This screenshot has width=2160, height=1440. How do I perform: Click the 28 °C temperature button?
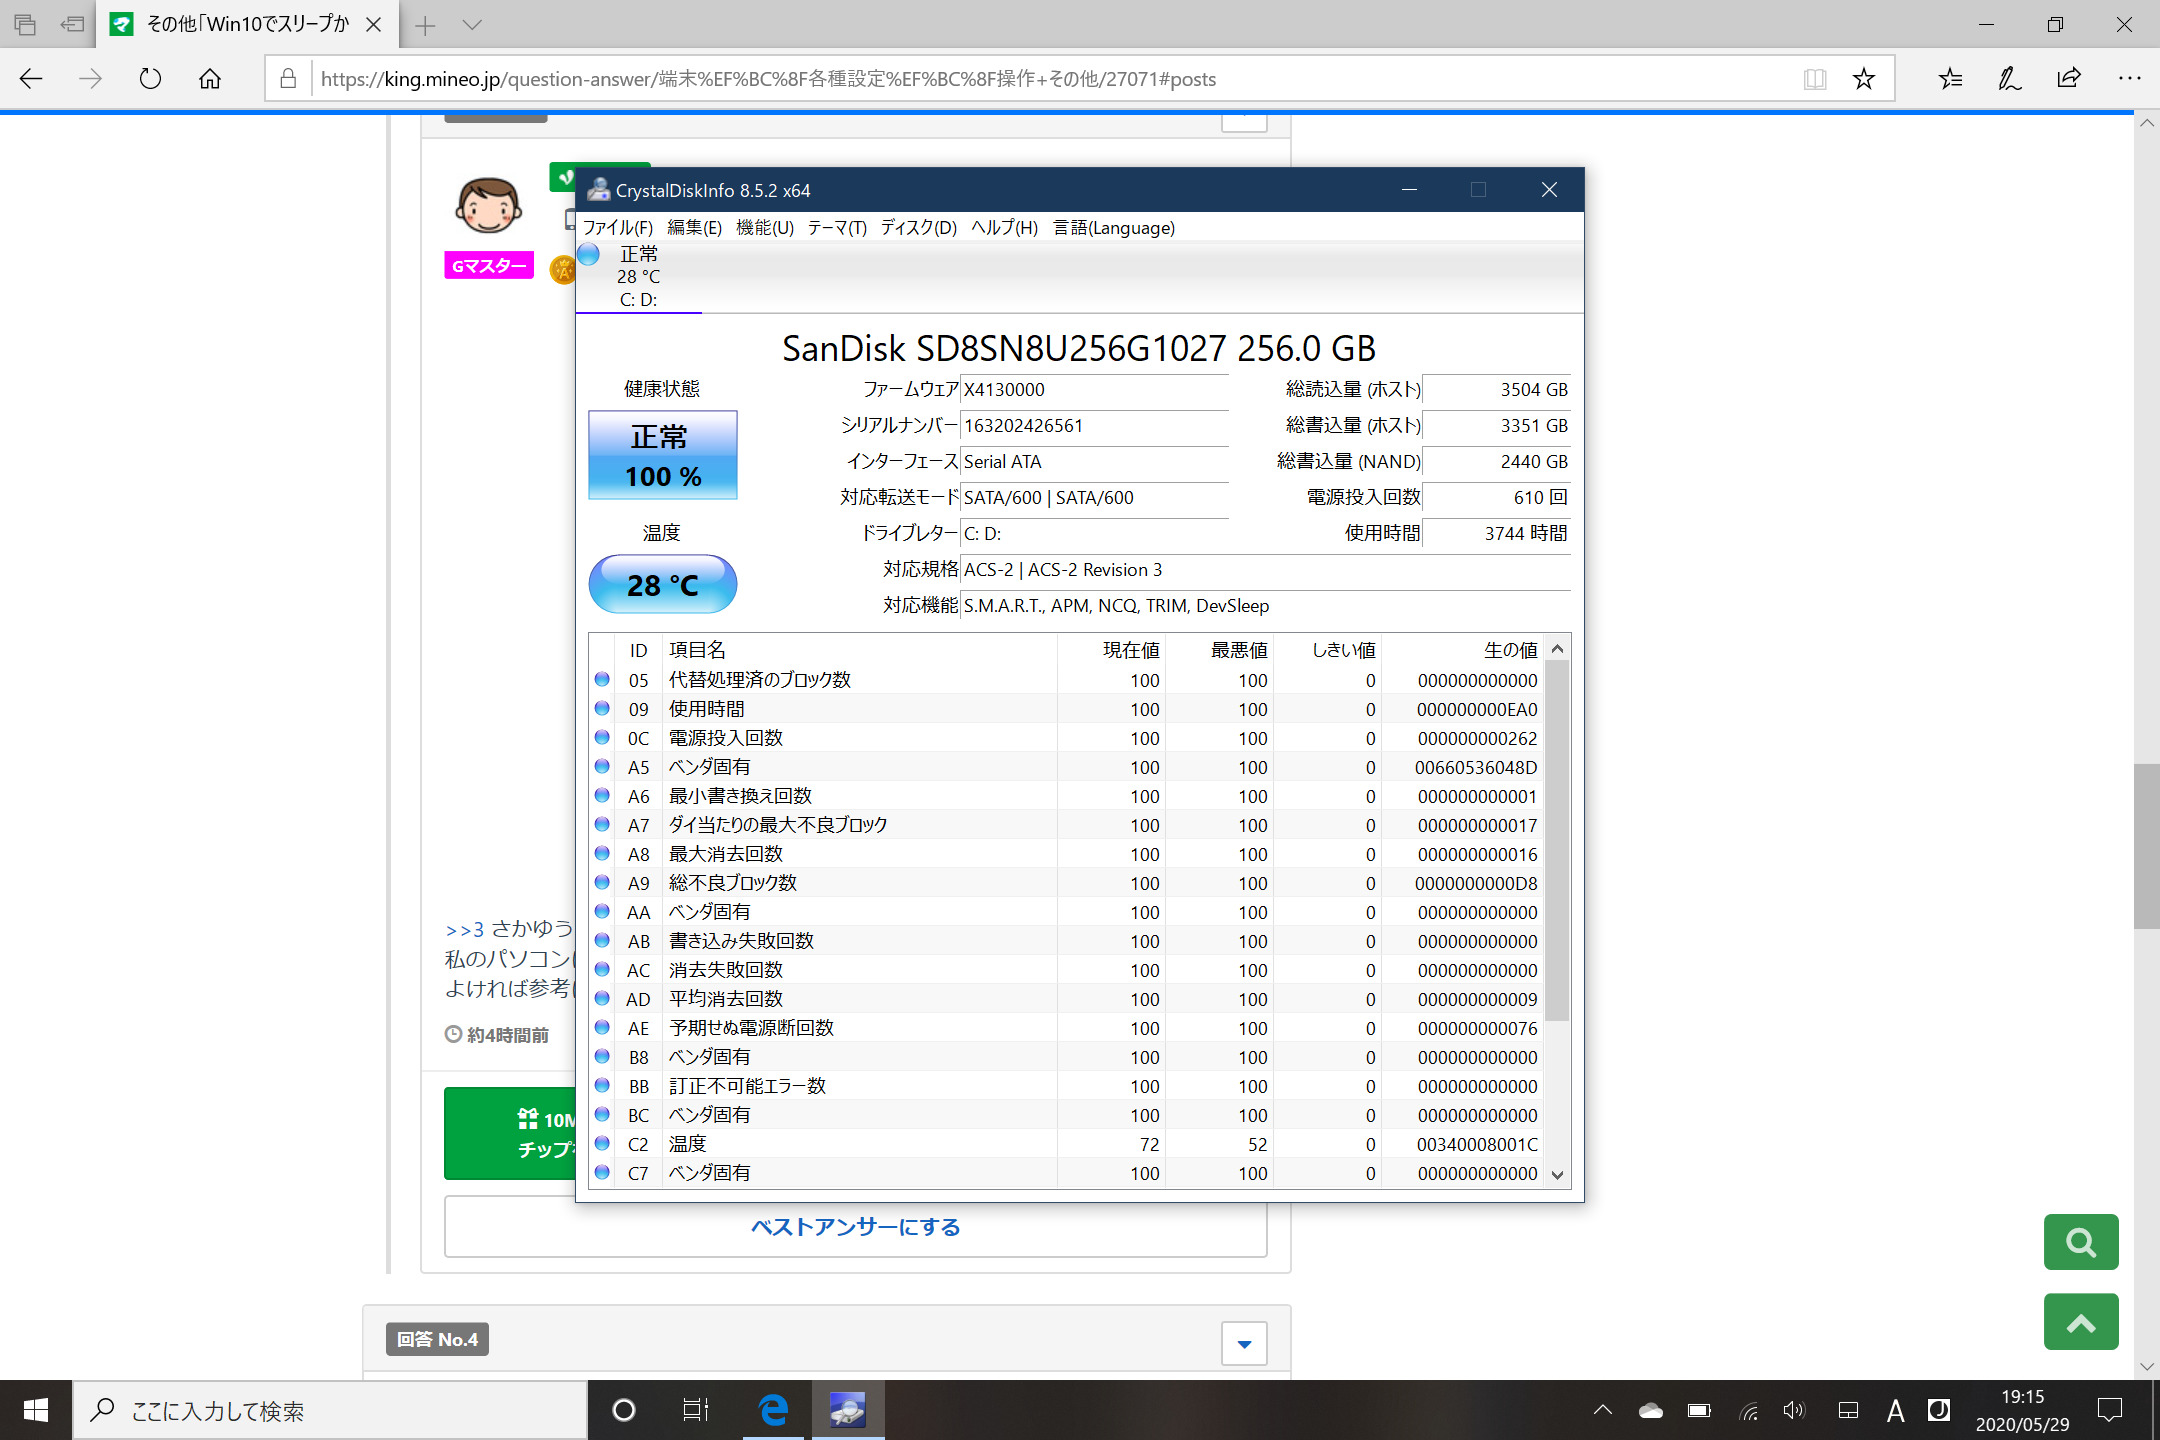662,585
